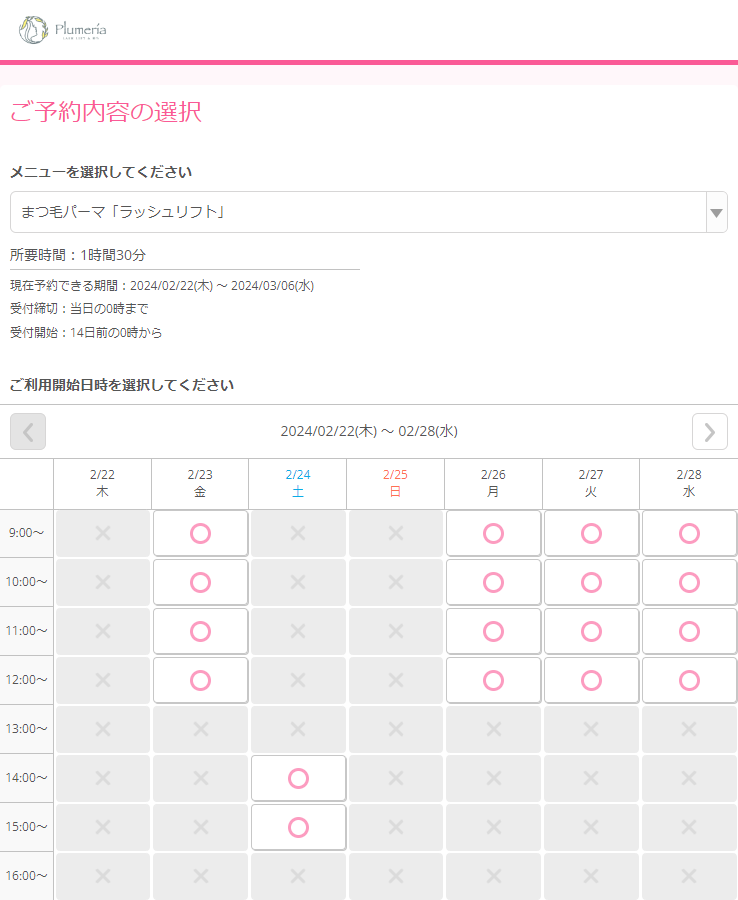
Task: Click the 16:00～ row label
Action: [26, 876]
